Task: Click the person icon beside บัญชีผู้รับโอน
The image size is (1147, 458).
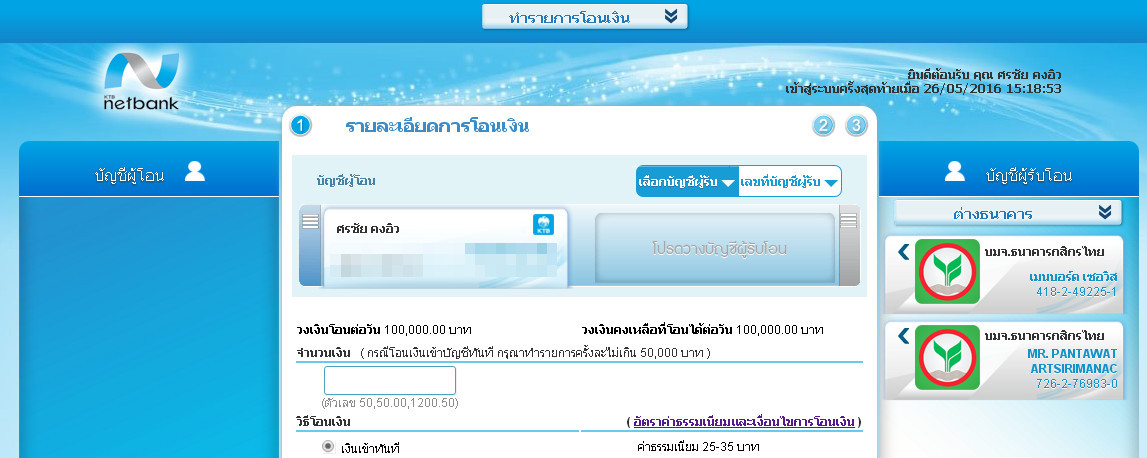Action: 955,171
